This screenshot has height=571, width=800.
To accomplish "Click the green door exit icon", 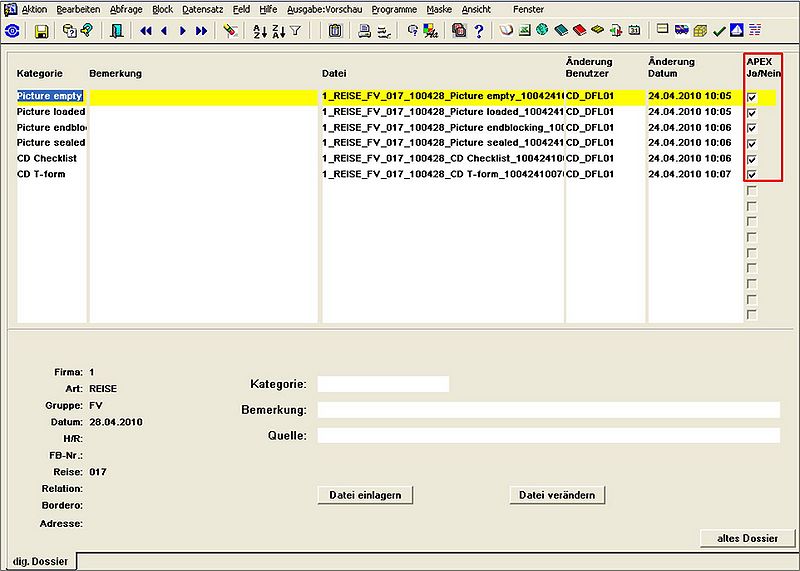I will pyautogui.click(x=117, y=31).
